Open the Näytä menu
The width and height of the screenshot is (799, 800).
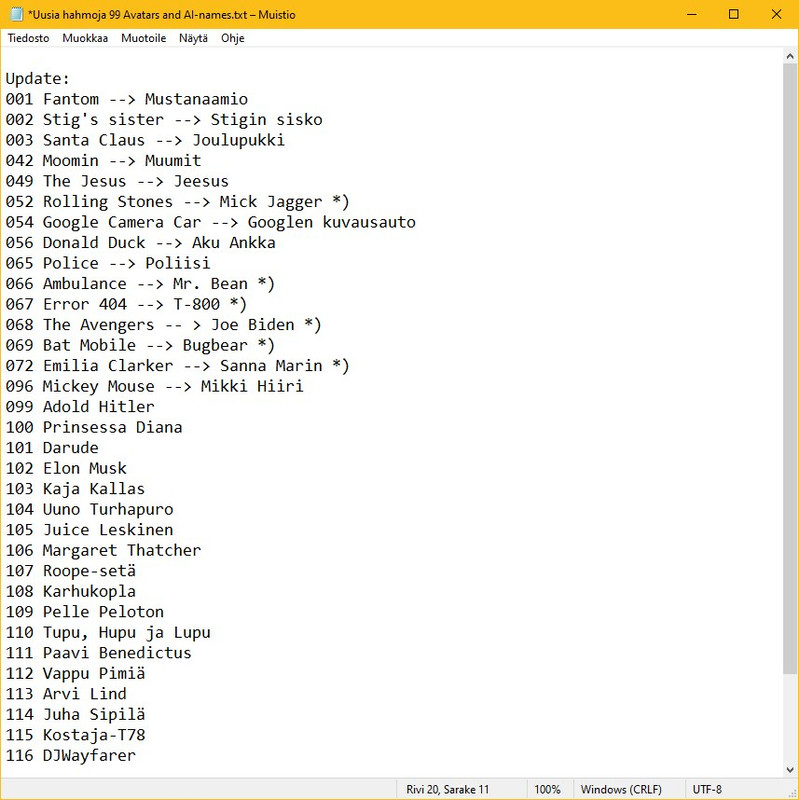coord(193,38)
